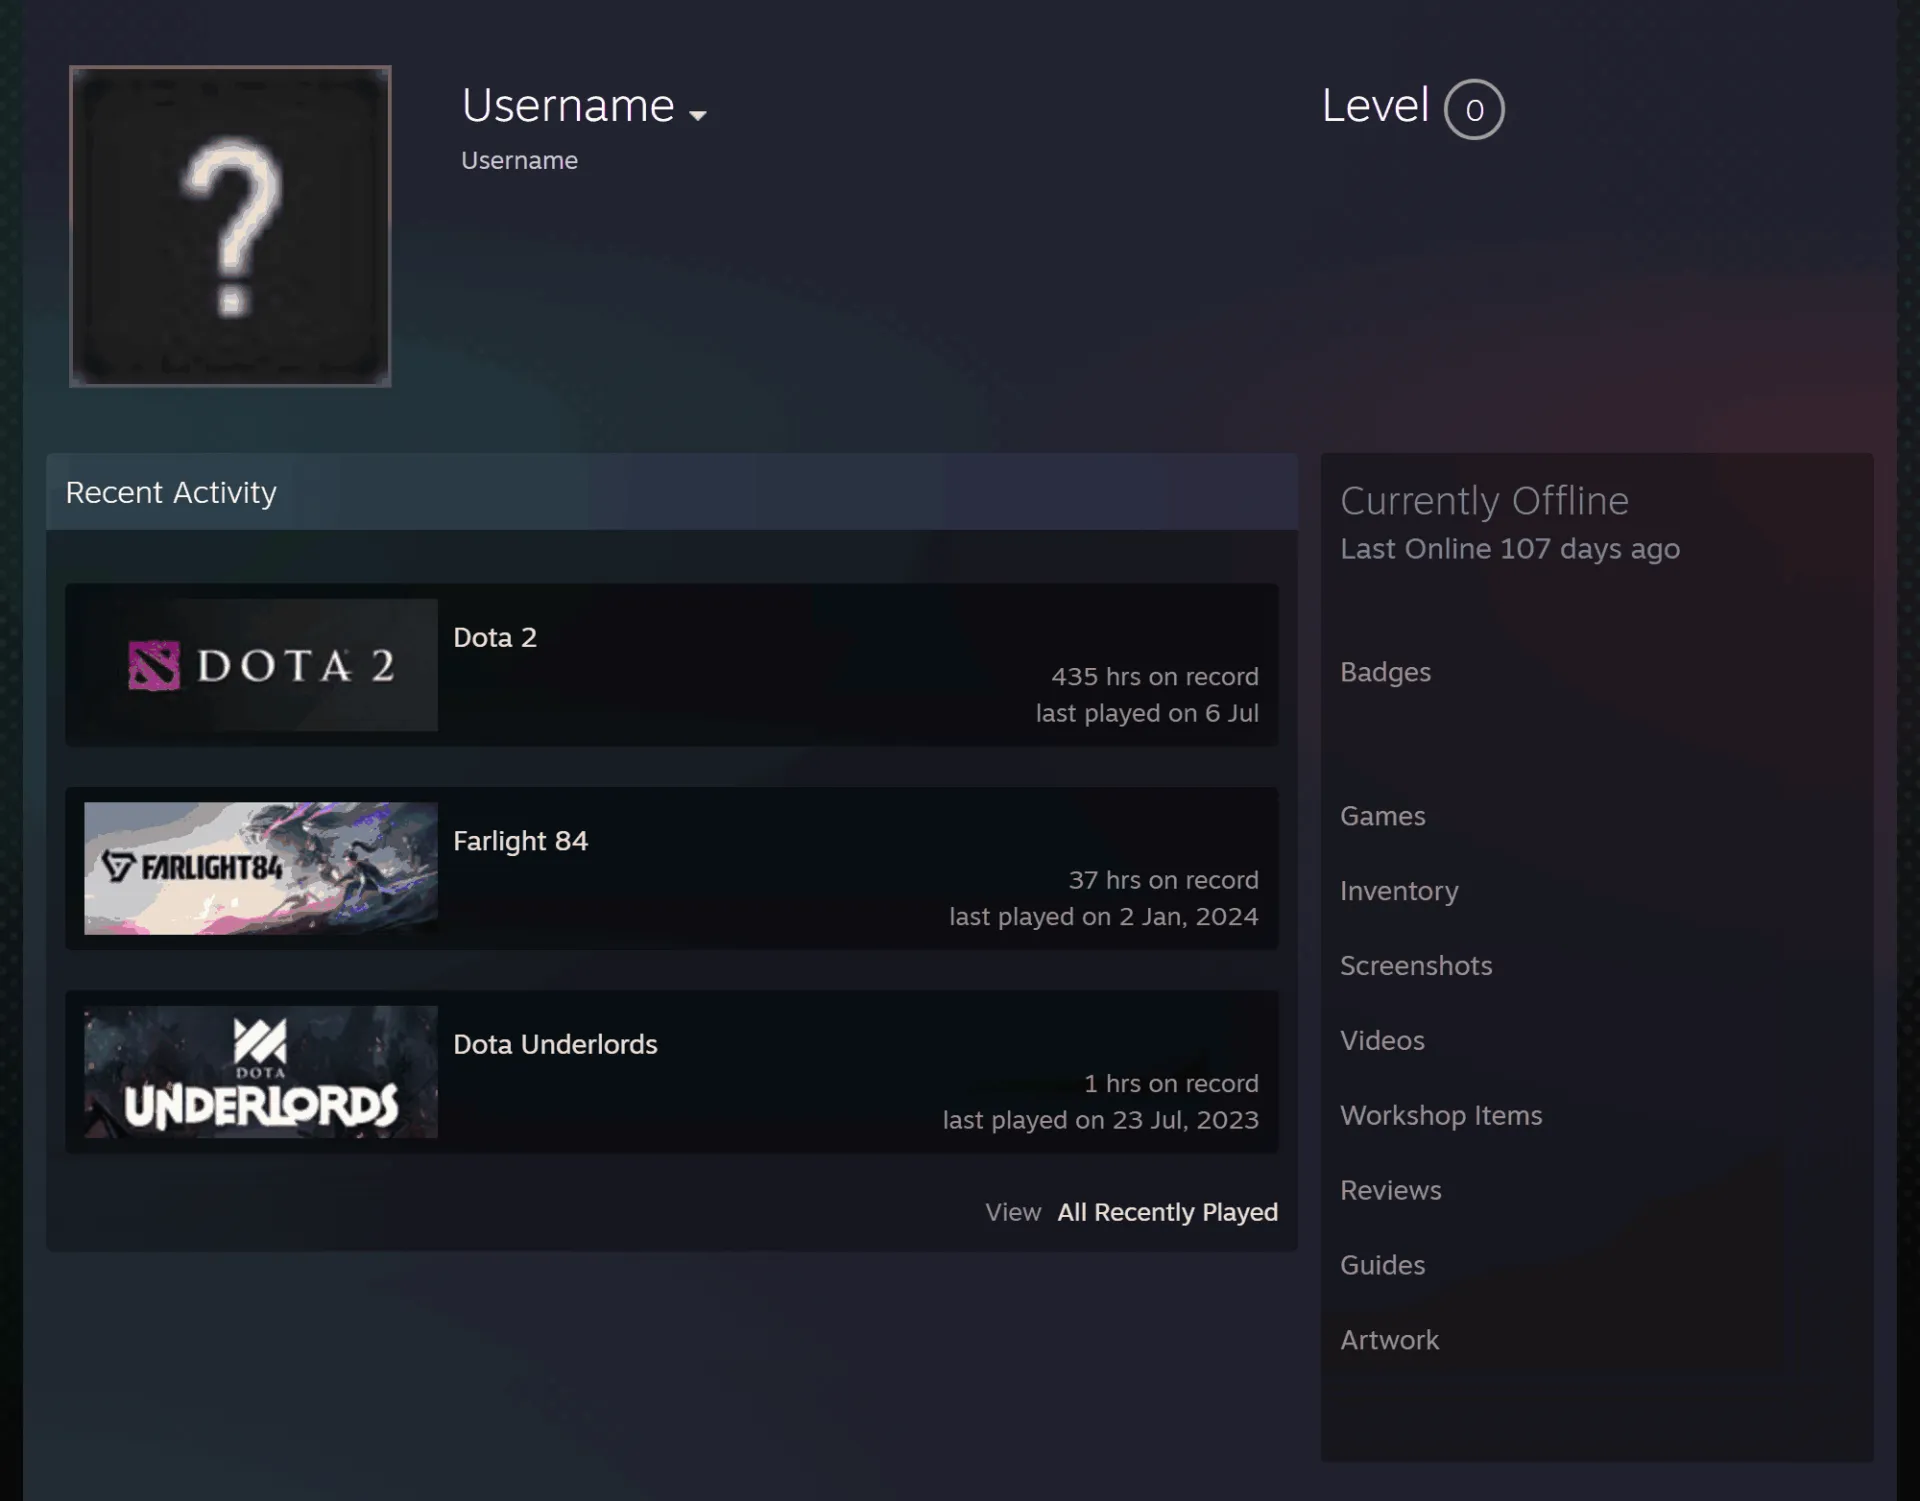Open the Username dropdown arrow
This screenshot has width=1920, height=1501.
[698, 115]
